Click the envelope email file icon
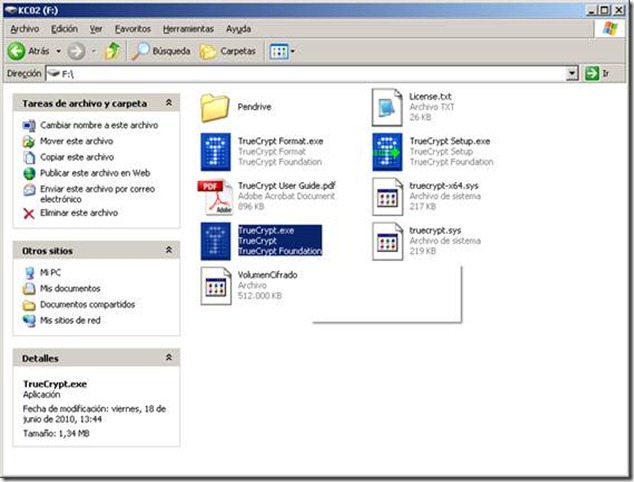 click(x=29, y=190)
